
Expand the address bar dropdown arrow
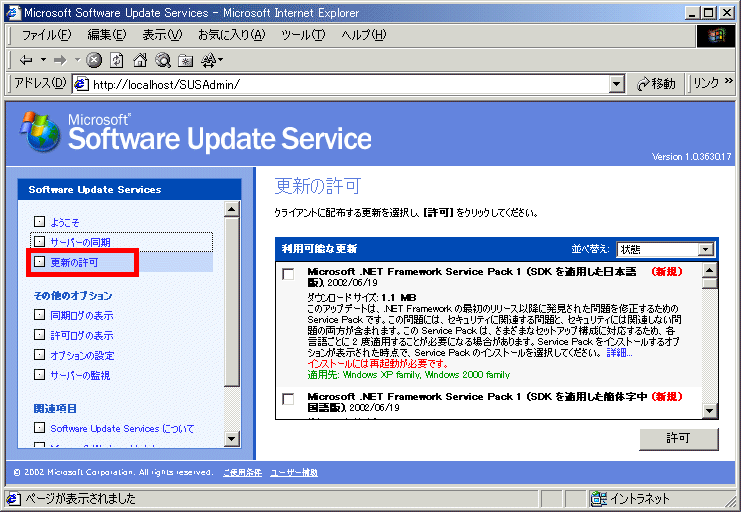pos(617,84)
